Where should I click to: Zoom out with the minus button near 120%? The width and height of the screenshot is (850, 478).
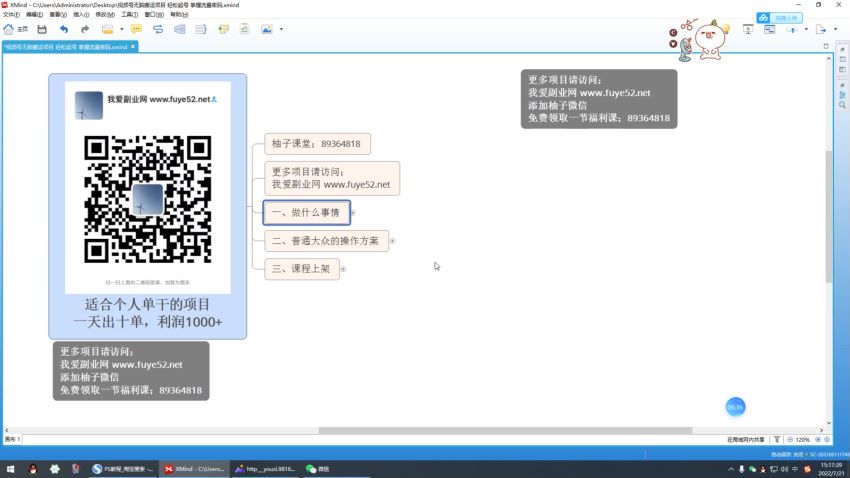click(x=790, y=440)
